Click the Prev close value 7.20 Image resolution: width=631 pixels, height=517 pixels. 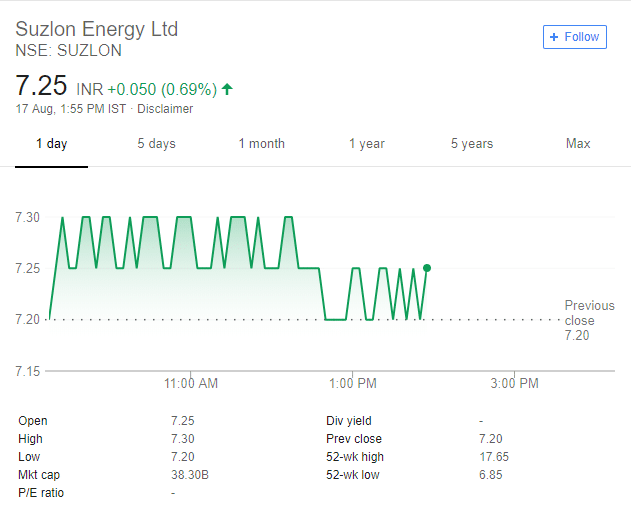491,439
